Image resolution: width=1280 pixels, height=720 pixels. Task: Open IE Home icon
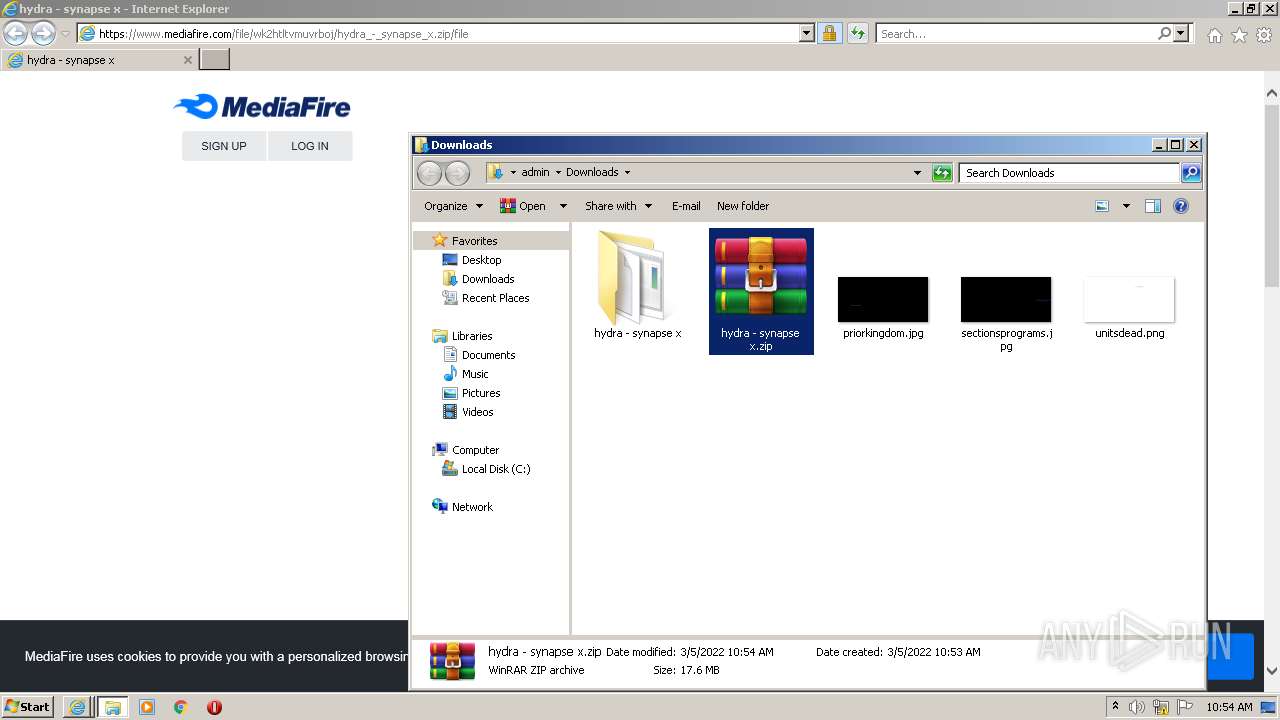1214,35
